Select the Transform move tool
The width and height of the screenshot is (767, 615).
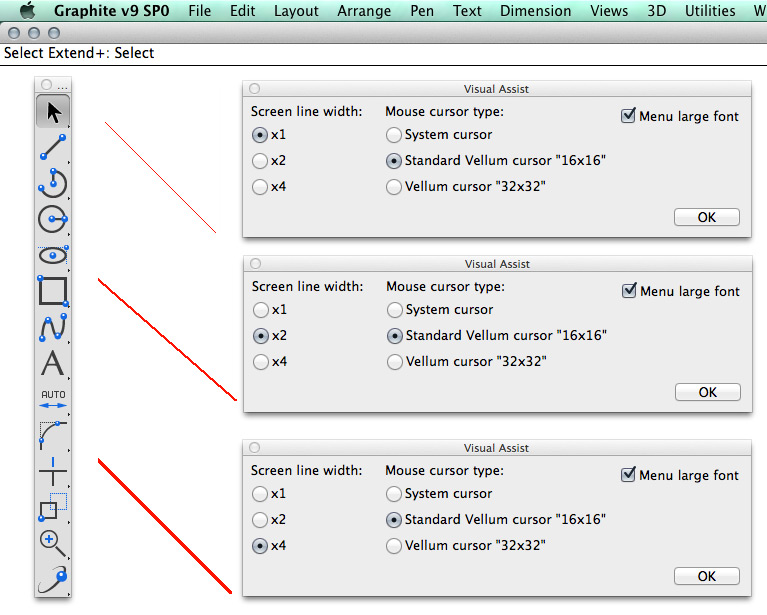click(52, 507)
